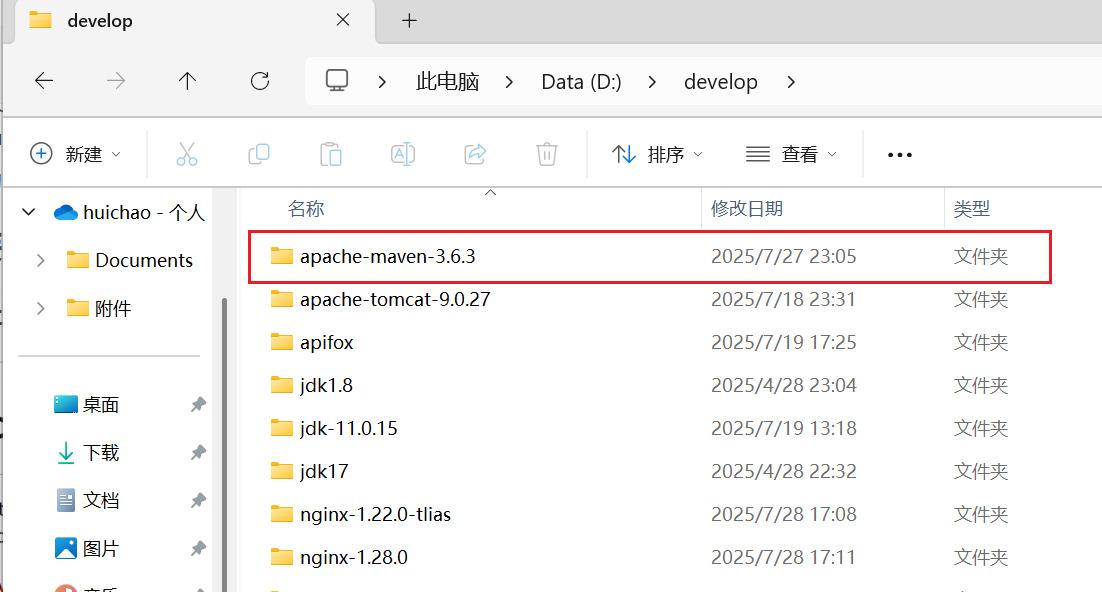Open 图片 (Pictures) quick access item
This screenshot has width=1102, height=592.
point(86,548)
